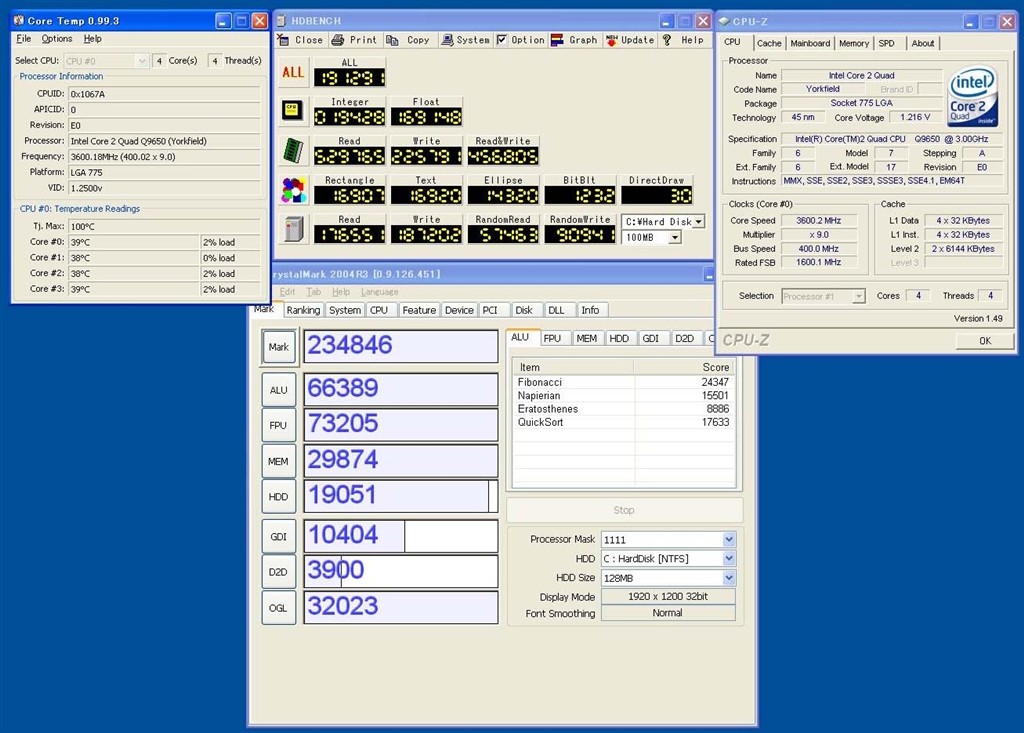Click the CPU chip benchmark icon in HDBENCH
Viewport: 1024px width, 733px height.
pyautogui.click(x=292, y=110)
